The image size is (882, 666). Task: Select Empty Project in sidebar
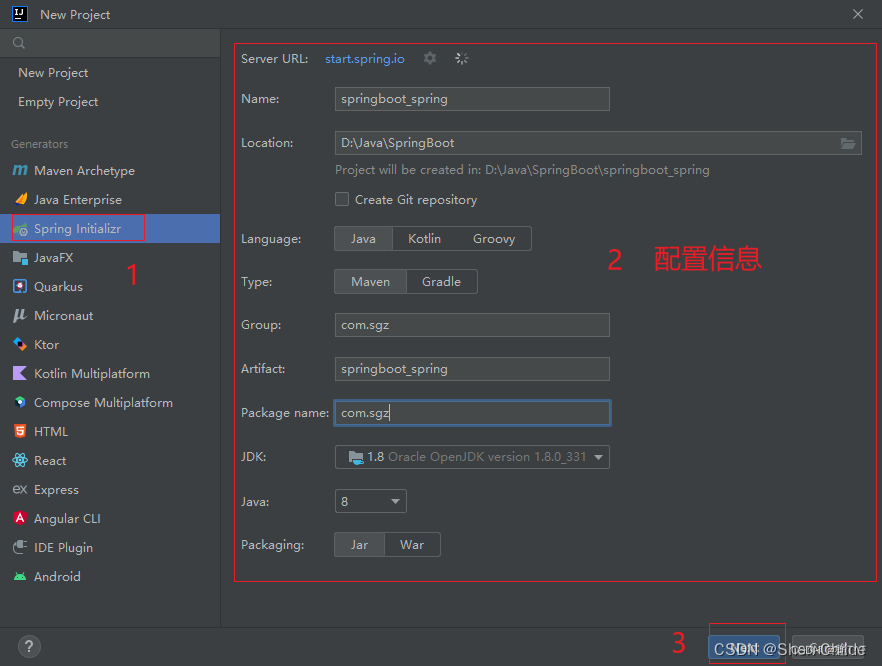coord(58,102)
